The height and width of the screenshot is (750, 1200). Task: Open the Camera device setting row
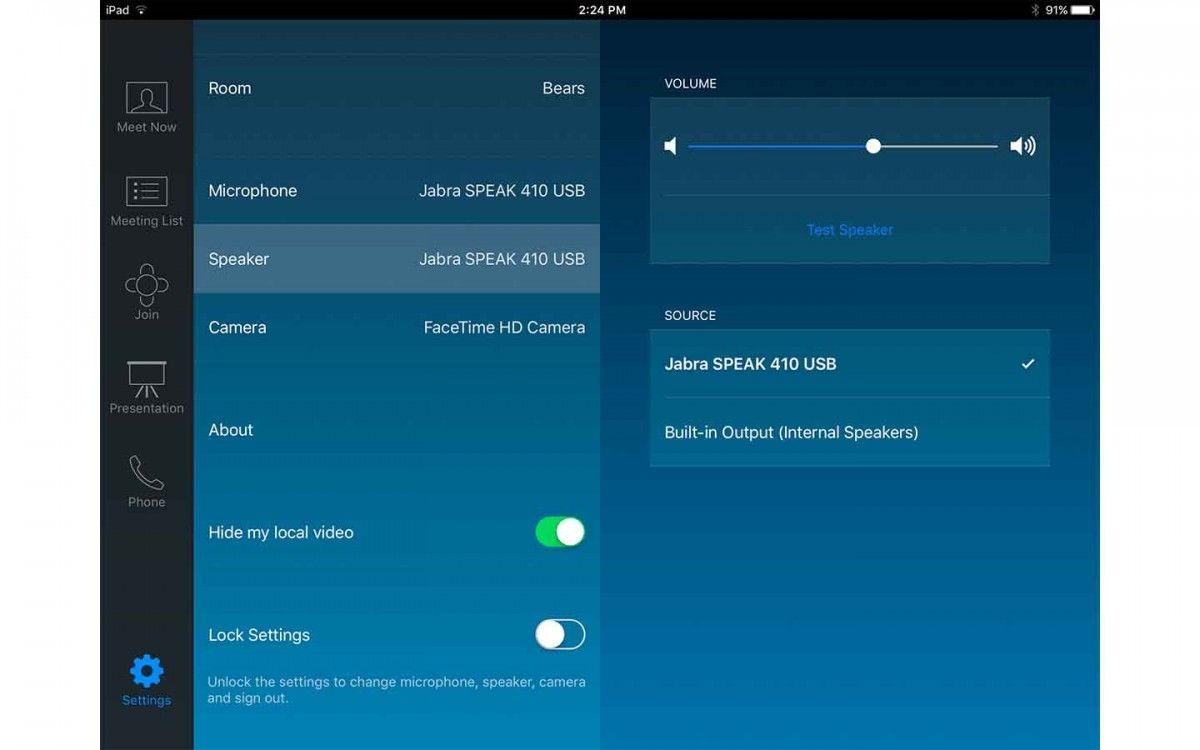(x=397, y=327)
